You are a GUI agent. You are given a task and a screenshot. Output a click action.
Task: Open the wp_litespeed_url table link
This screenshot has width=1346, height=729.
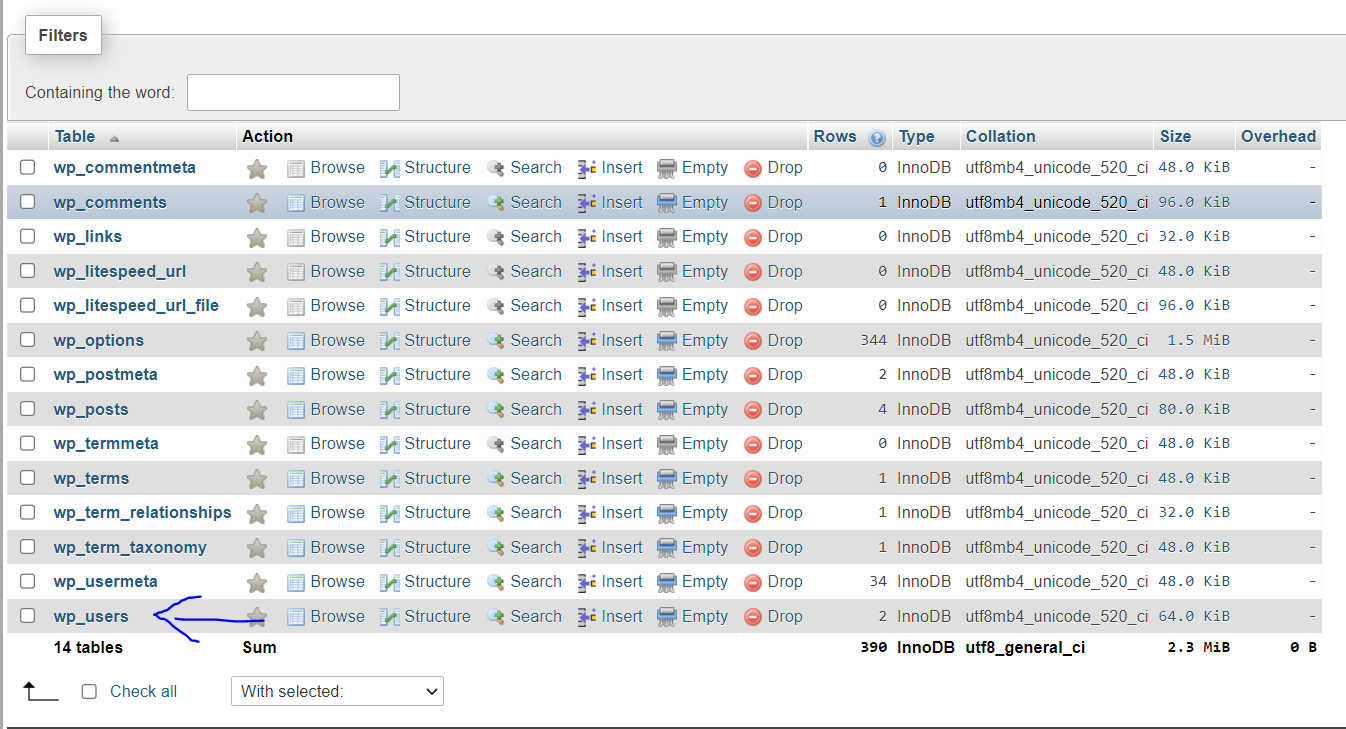[x=119, y=271]
